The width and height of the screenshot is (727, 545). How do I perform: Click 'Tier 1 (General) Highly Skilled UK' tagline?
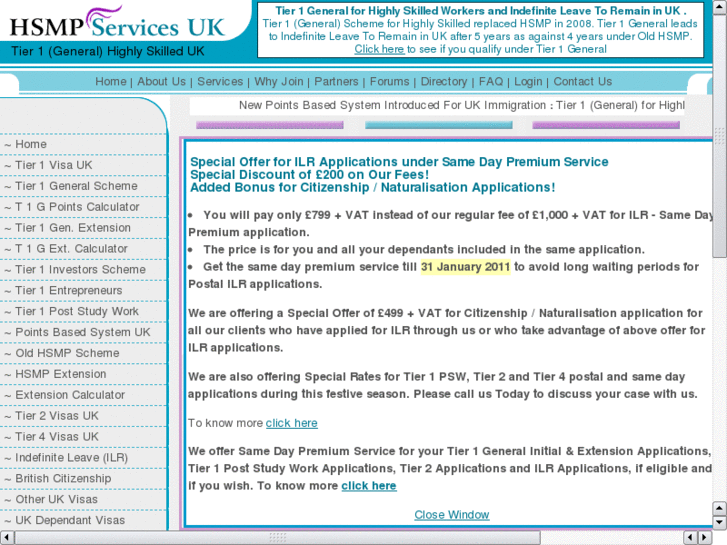coord(108,51)
